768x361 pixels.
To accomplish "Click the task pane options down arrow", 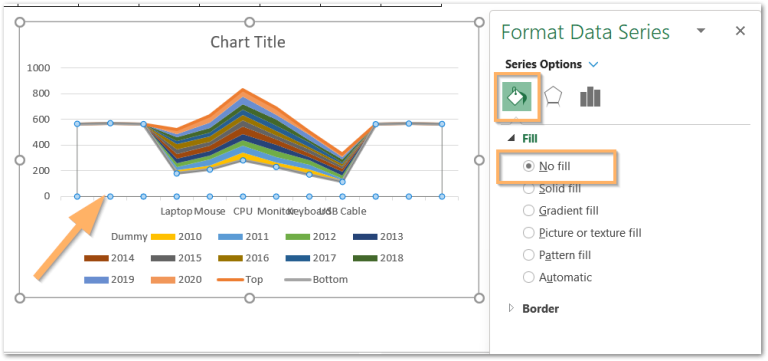I will click(x=701, y=31).
